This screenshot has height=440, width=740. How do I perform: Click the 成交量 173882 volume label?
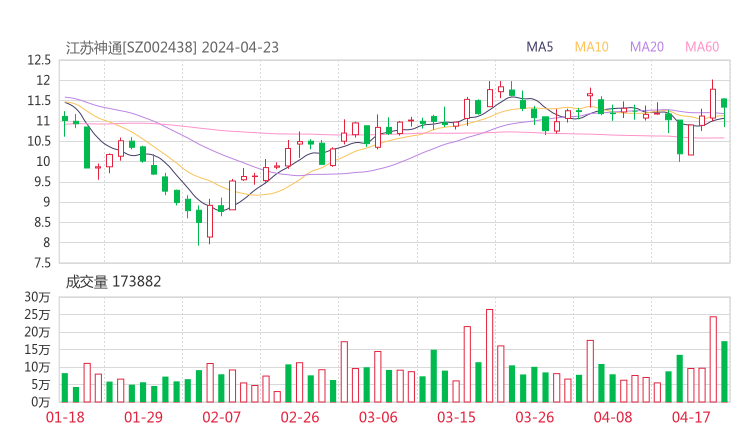point(113,282)
